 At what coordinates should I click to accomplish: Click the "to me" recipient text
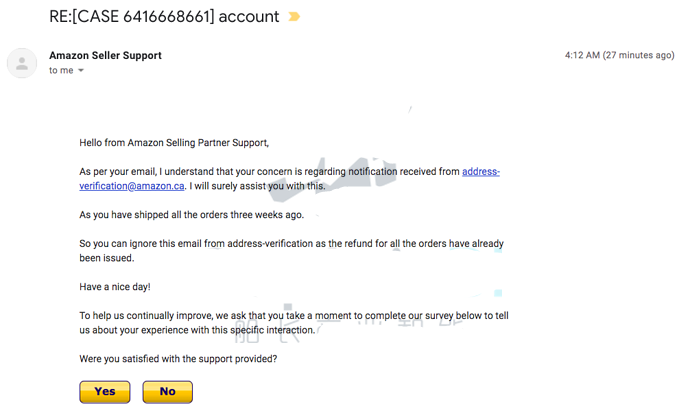point(62,71)
